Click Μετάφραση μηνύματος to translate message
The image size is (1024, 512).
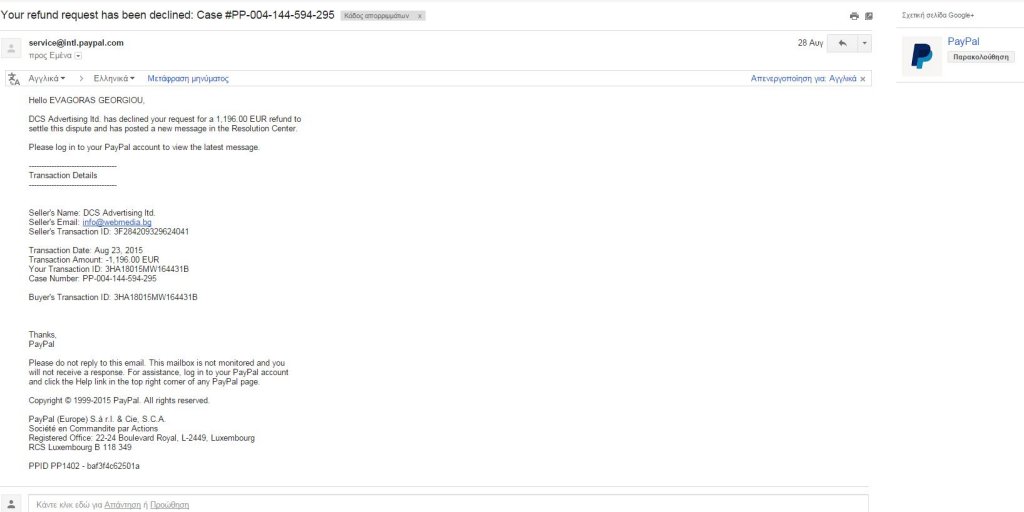[x=188, y=78]
